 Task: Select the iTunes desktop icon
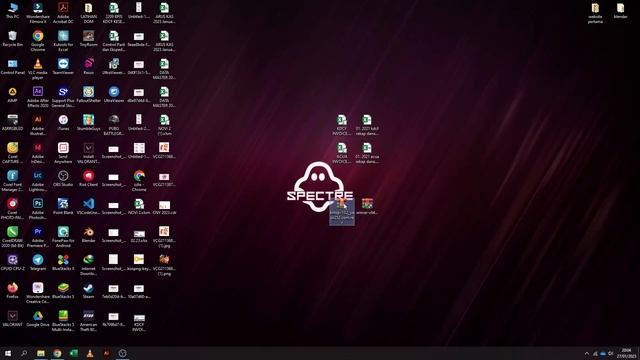[x=63, y=123]
